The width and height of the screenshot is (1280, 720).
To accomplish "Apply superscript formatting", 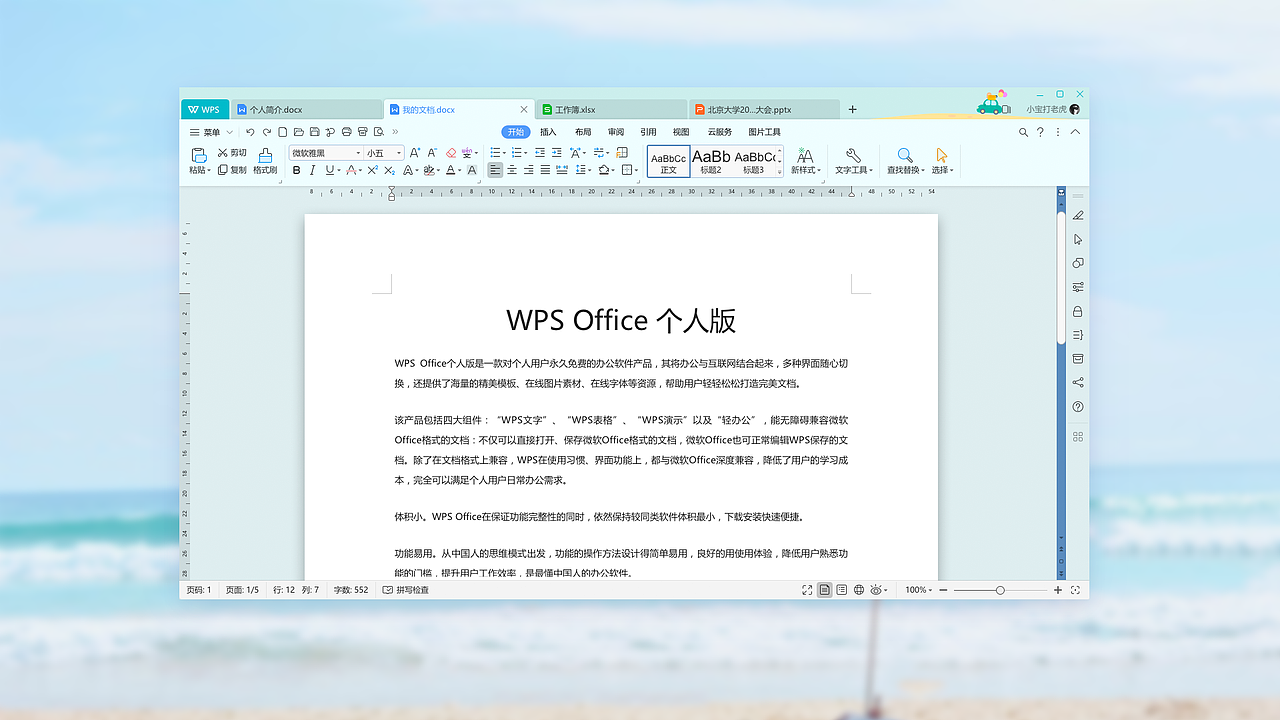I will coord(372,170).
